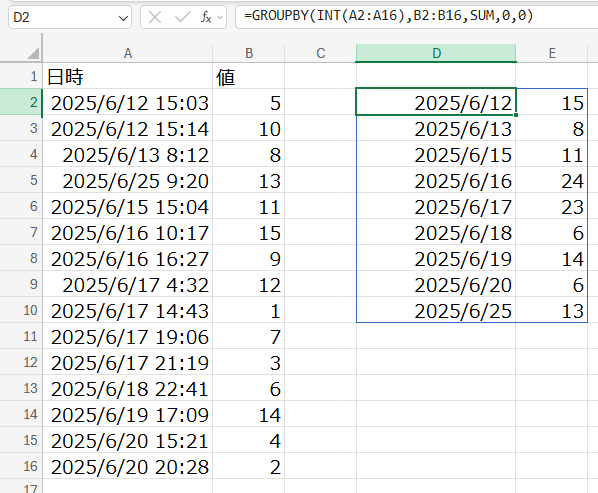Image resolution: width=598 pixels, height=493 pixels.
Task: Click cell B1 containing 値
Action: (249, 76)
